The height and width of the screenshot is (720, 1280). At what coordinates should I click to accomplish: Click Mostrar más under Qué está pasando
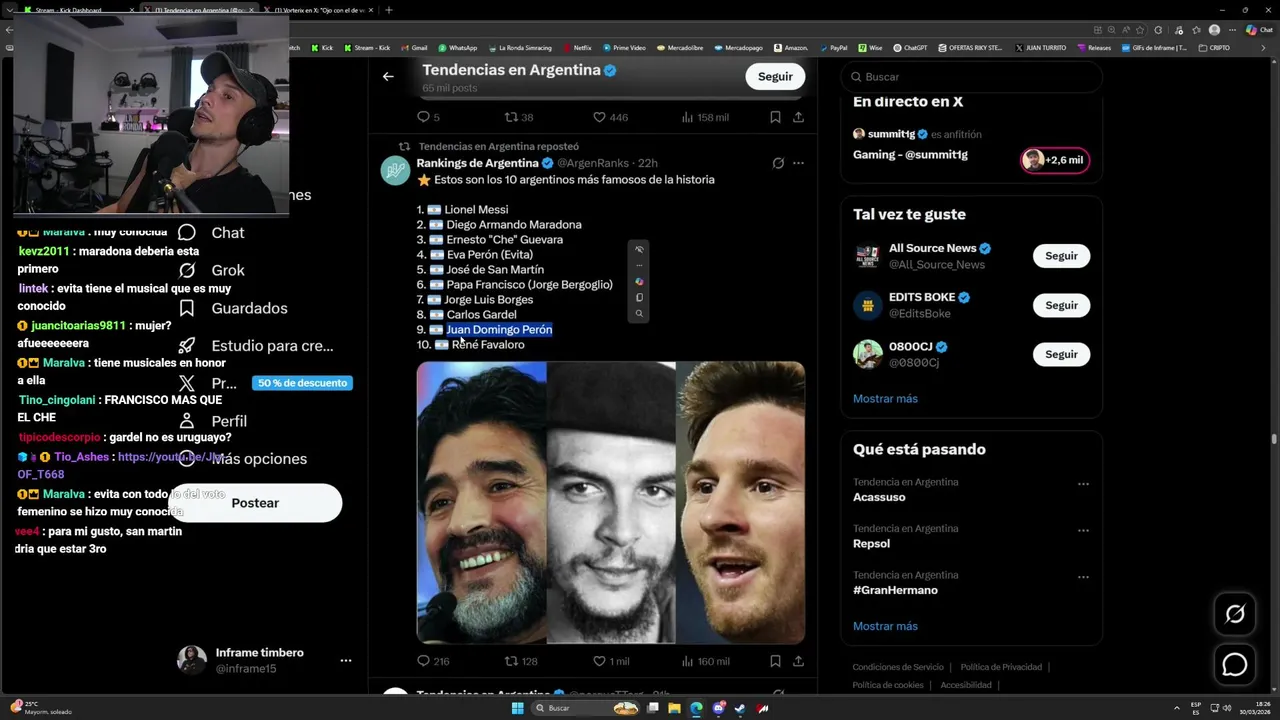point(885,626)
